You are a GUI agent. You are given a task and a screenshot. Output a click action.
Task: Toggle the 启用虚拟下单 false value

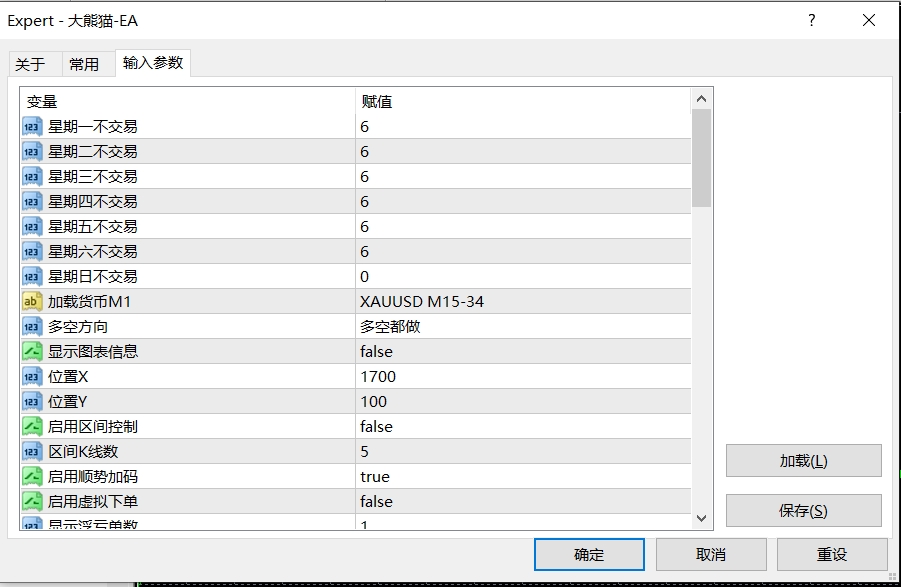tap(377, 502)
